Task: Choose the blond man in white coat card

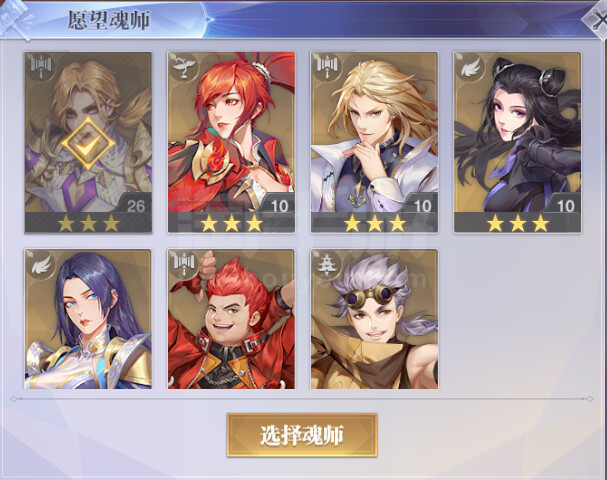Action: (374, 142)
